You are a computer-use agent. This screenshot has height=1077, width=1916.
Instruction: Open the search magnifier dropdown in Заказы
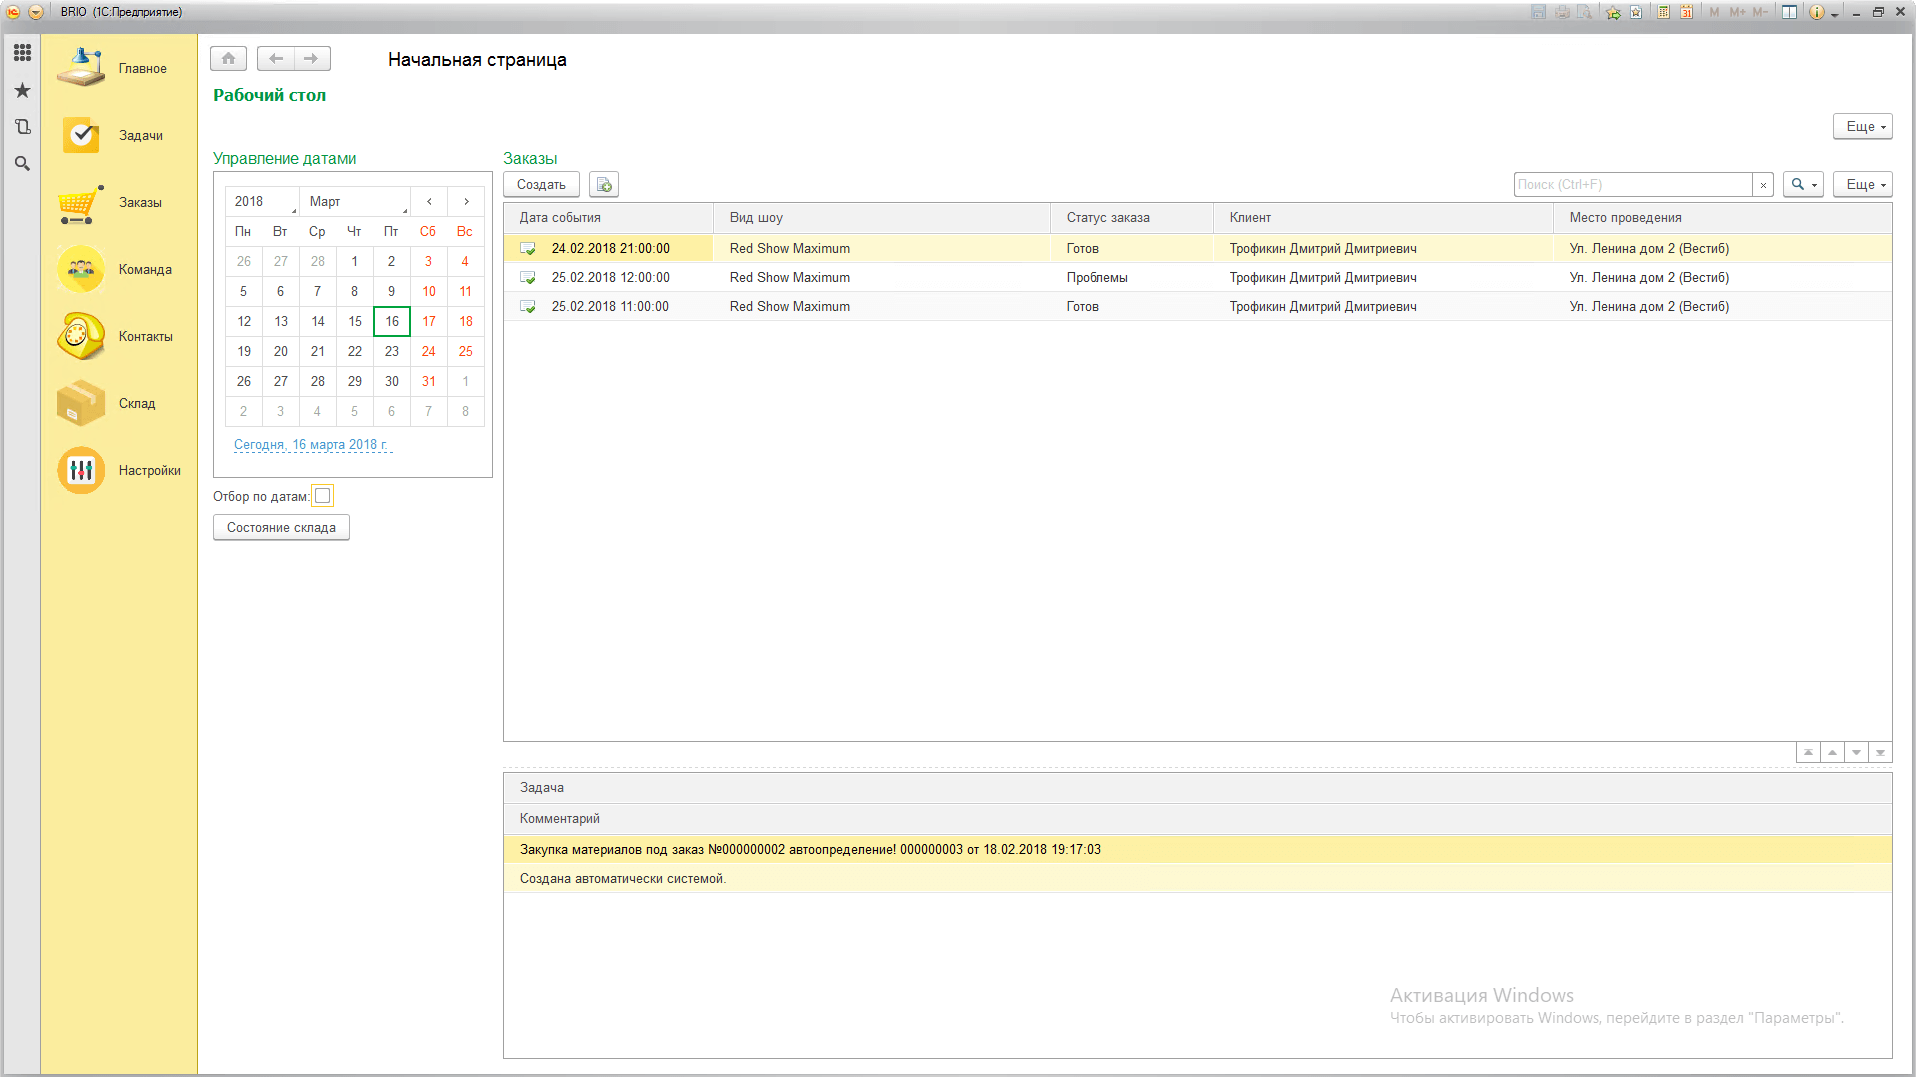pyautogui.click(x=1803, y=185)
